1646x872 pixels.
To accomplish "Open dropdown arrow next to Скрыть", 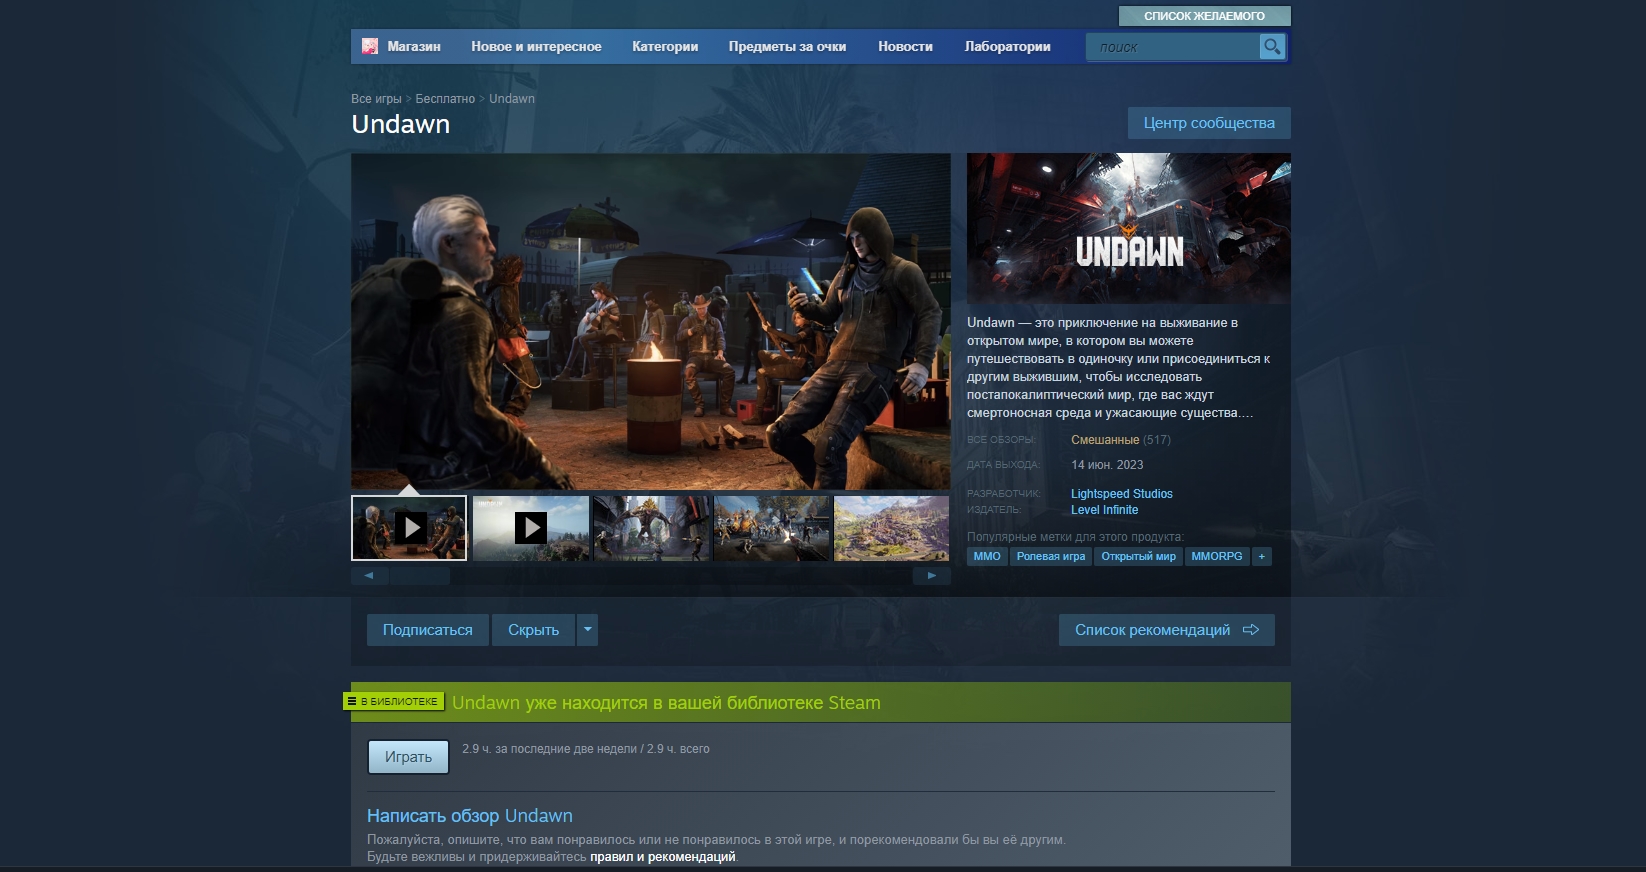I will tap(588, 630).
